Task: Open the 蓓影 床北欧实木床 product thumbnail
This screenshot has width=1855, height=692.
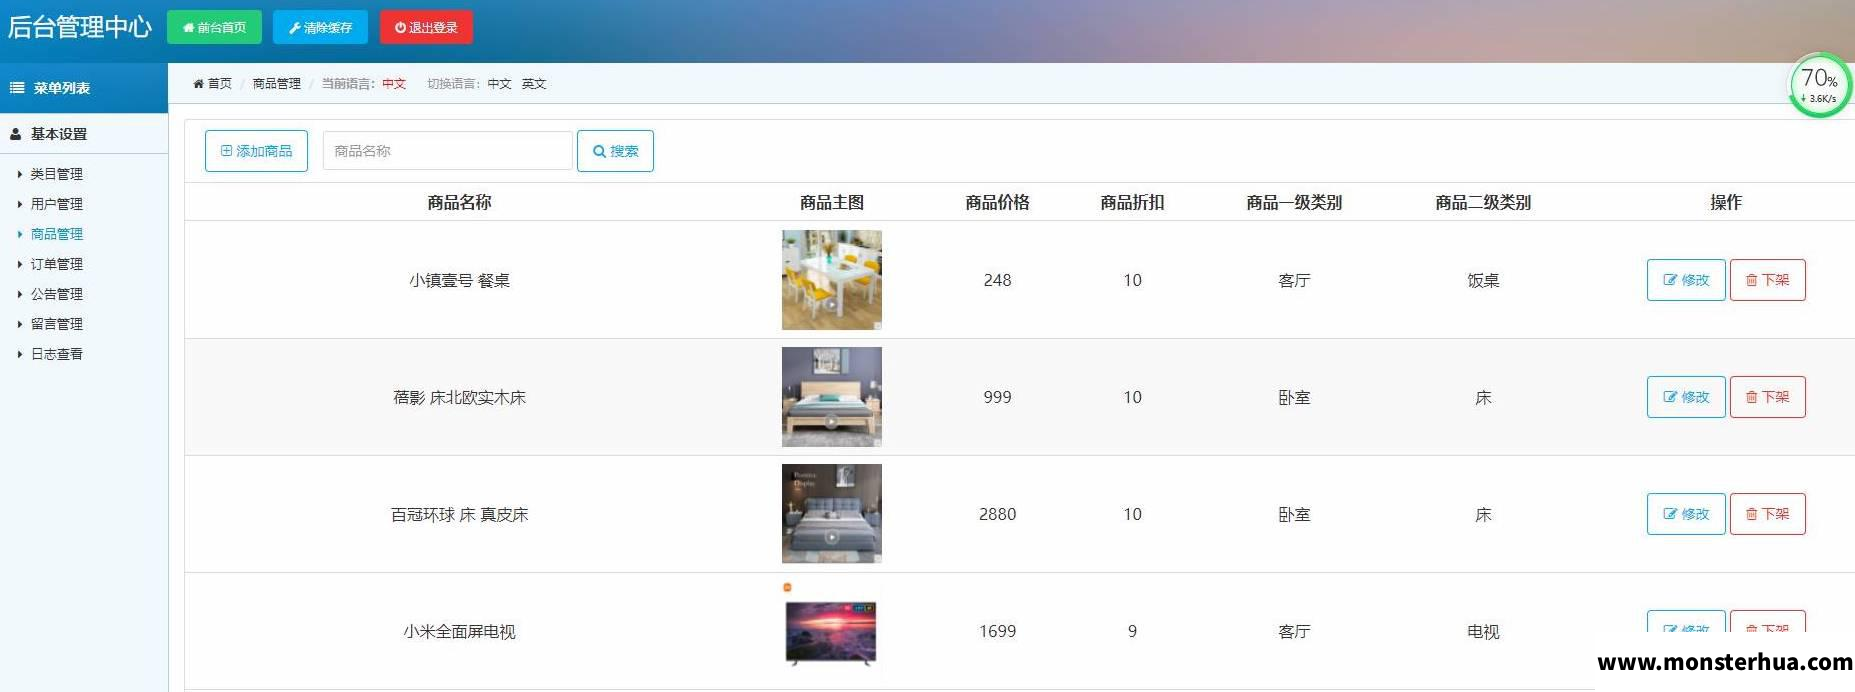Action: point(832,397)
